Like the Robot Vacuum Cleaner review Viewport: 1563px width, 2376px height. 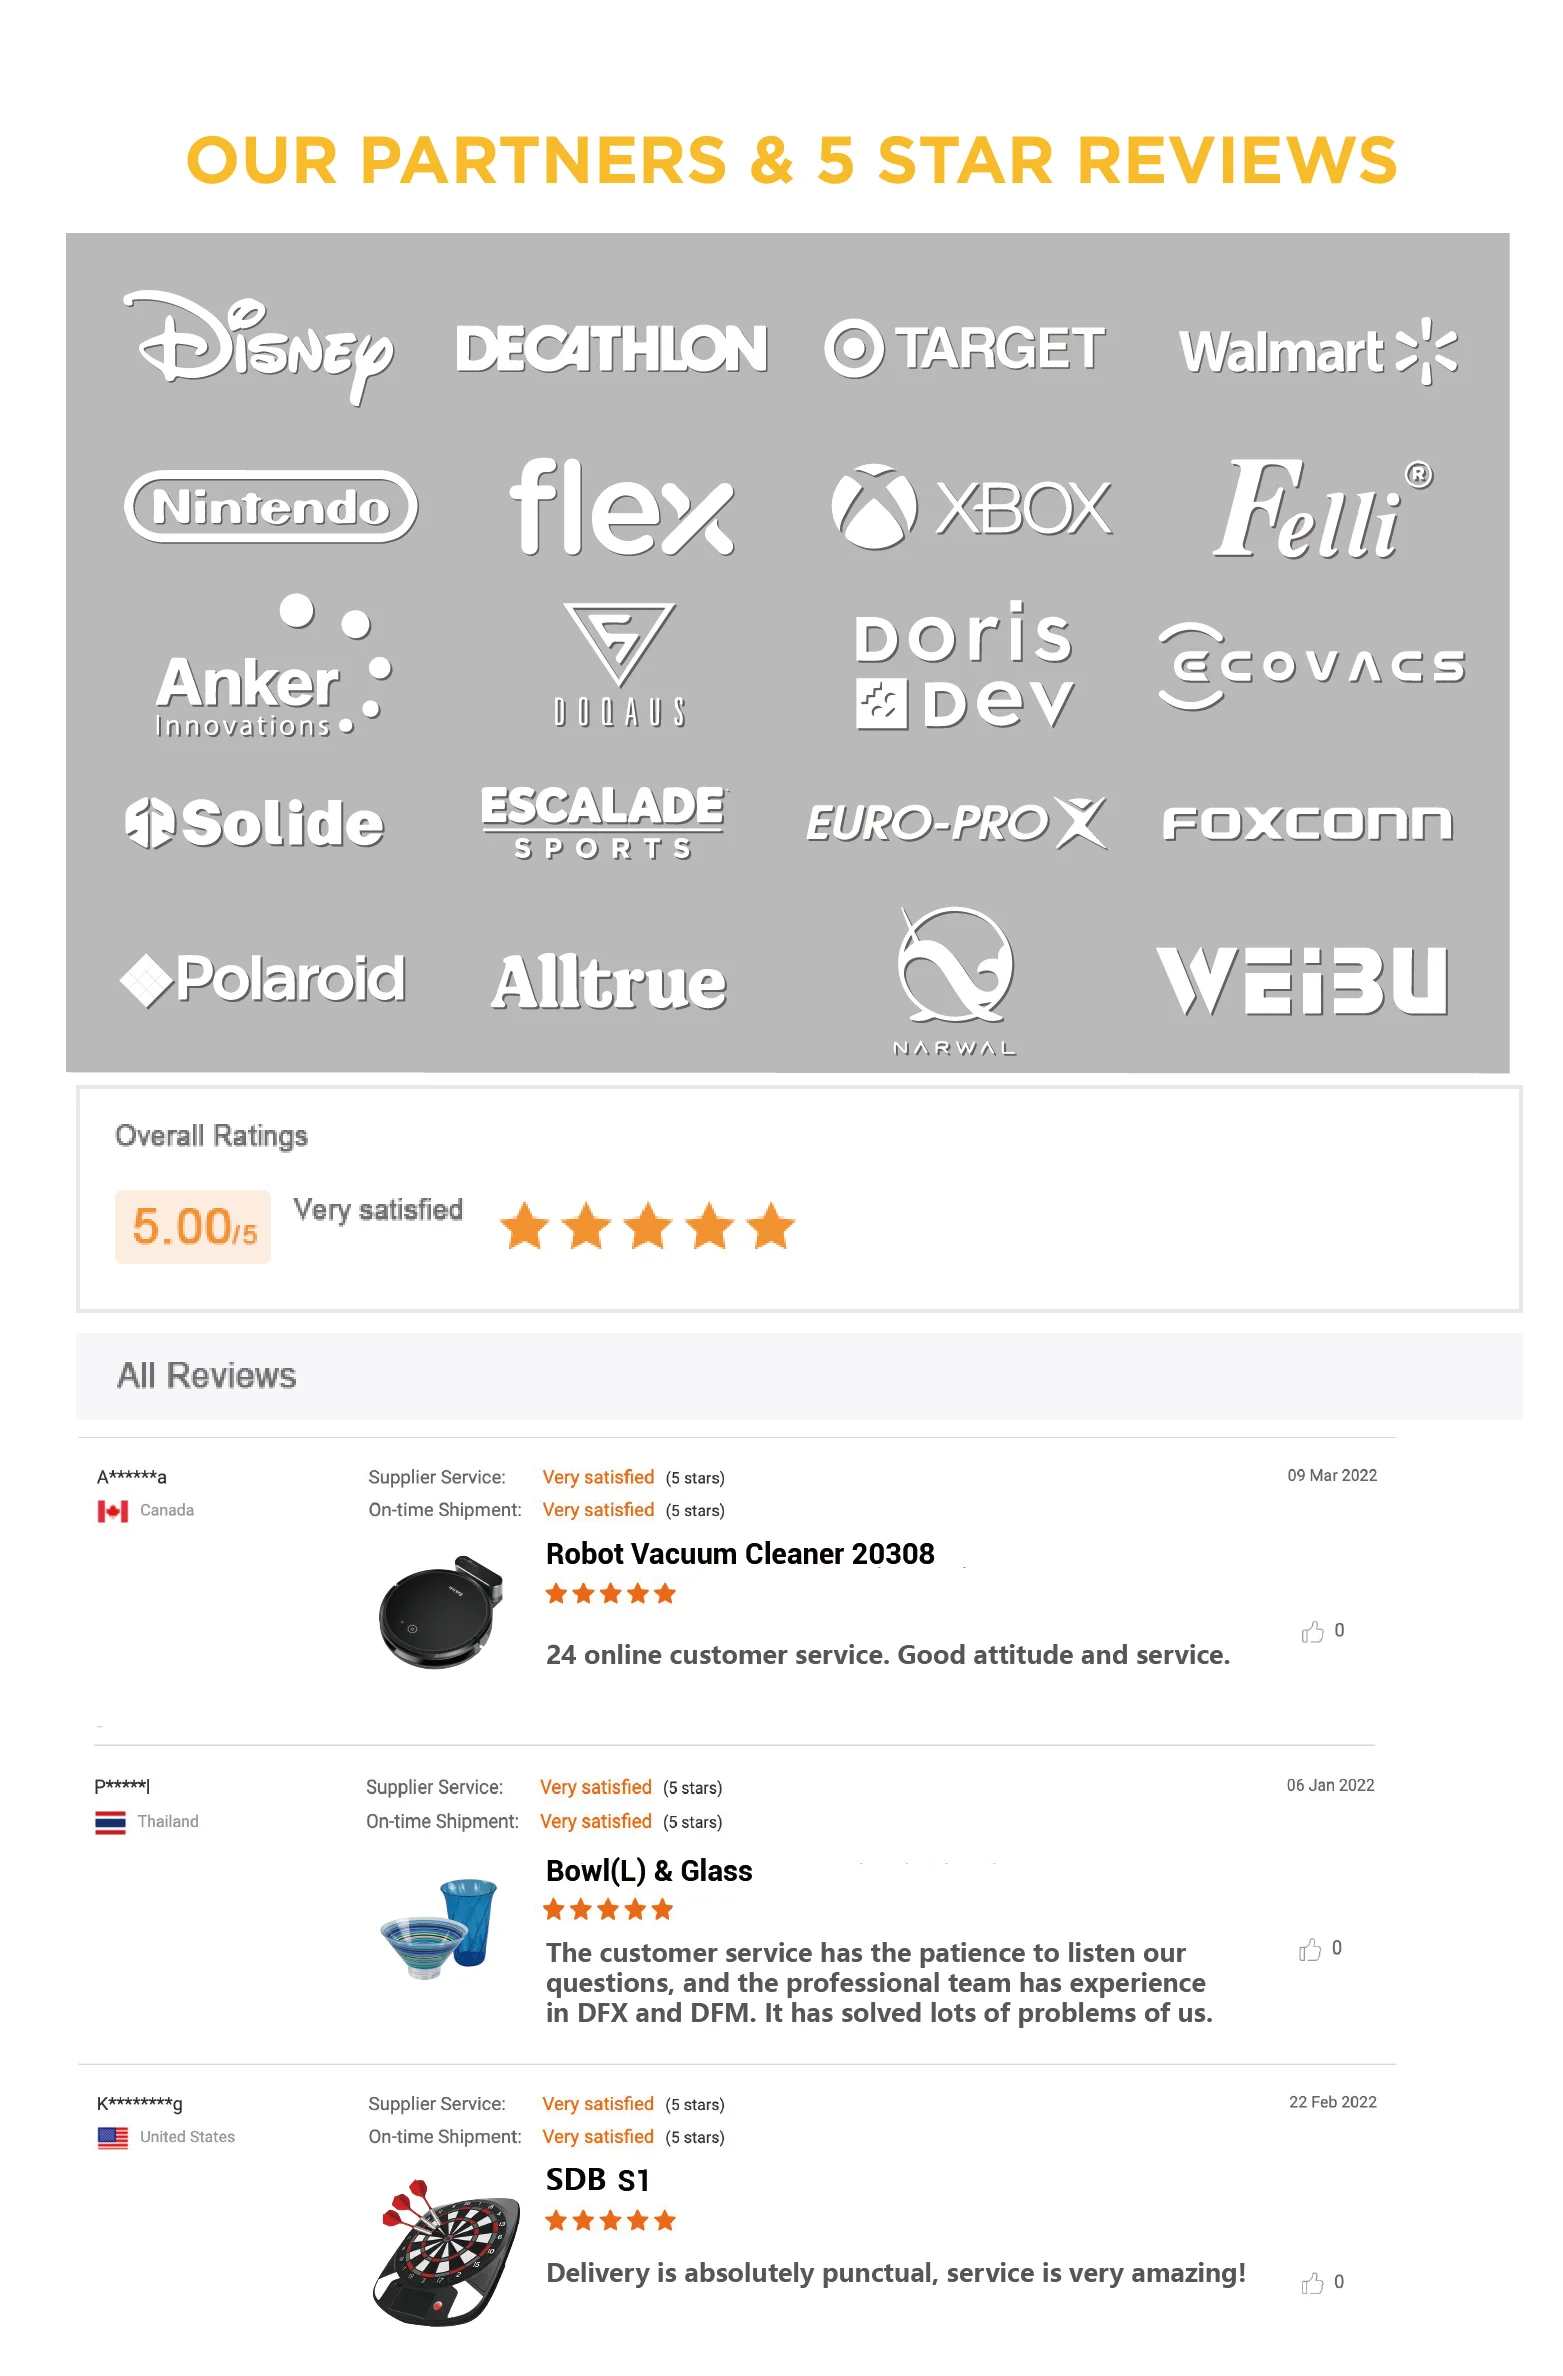1312,1632
